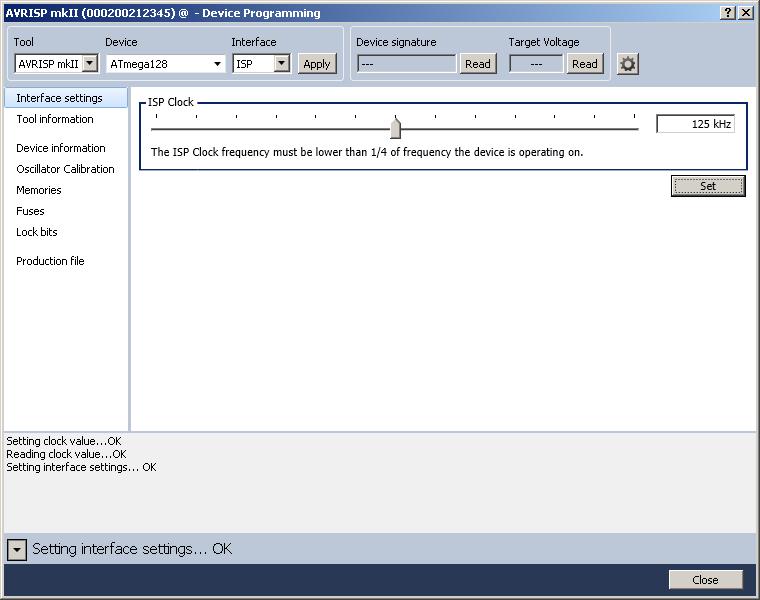Expand the status log arrow icon

(17, 549)
